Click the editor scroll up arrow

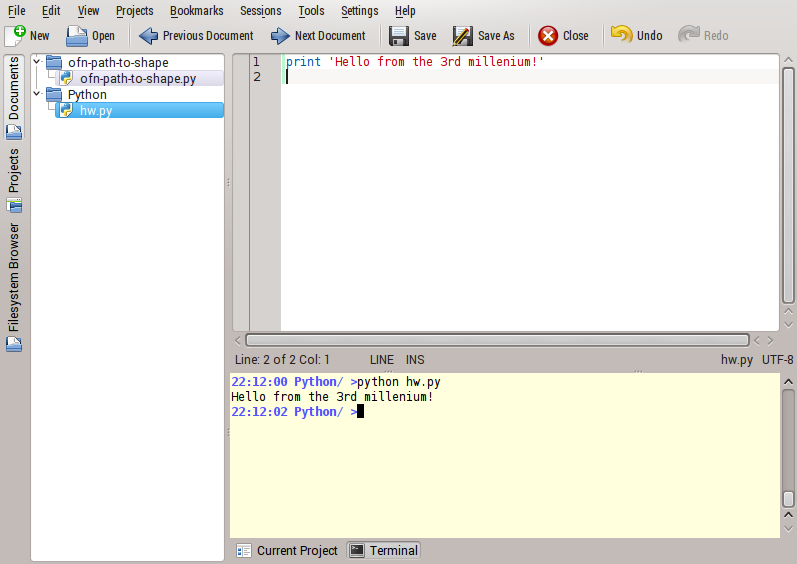[x=788, y=60]
